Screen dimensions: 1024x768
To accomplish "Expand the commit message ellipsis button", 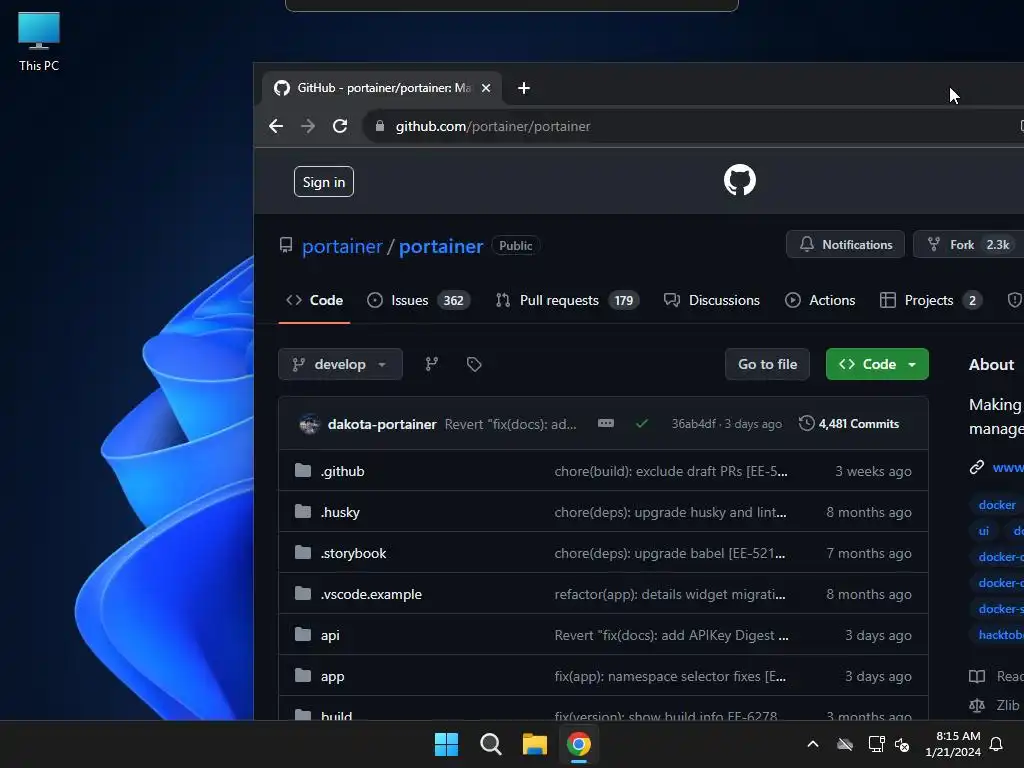I will point(606,424).
